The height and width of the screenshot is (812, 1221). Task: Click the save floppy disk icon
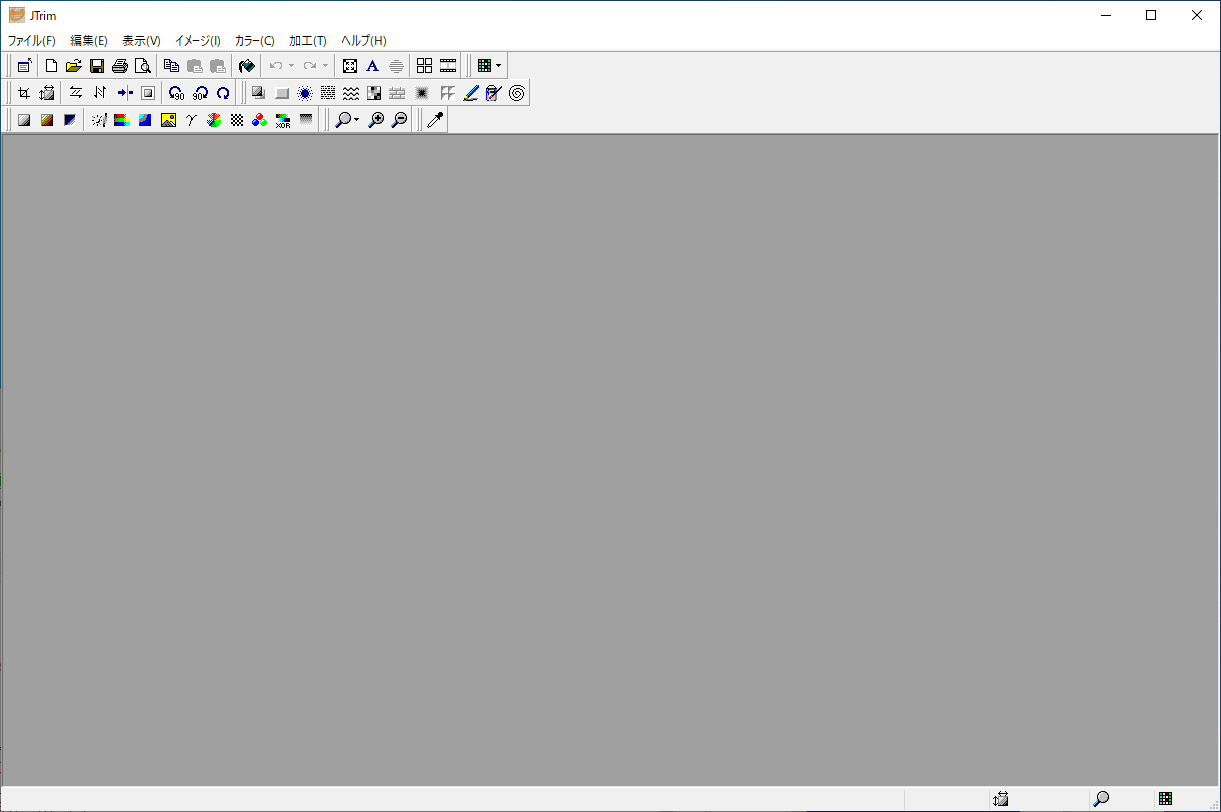97,66
